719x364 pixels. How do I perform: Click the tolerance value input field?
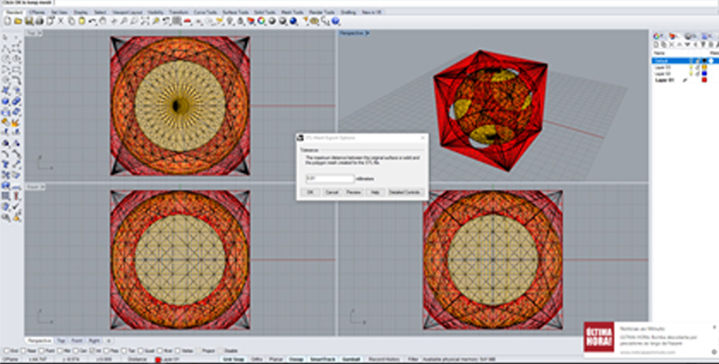(330, 179)
